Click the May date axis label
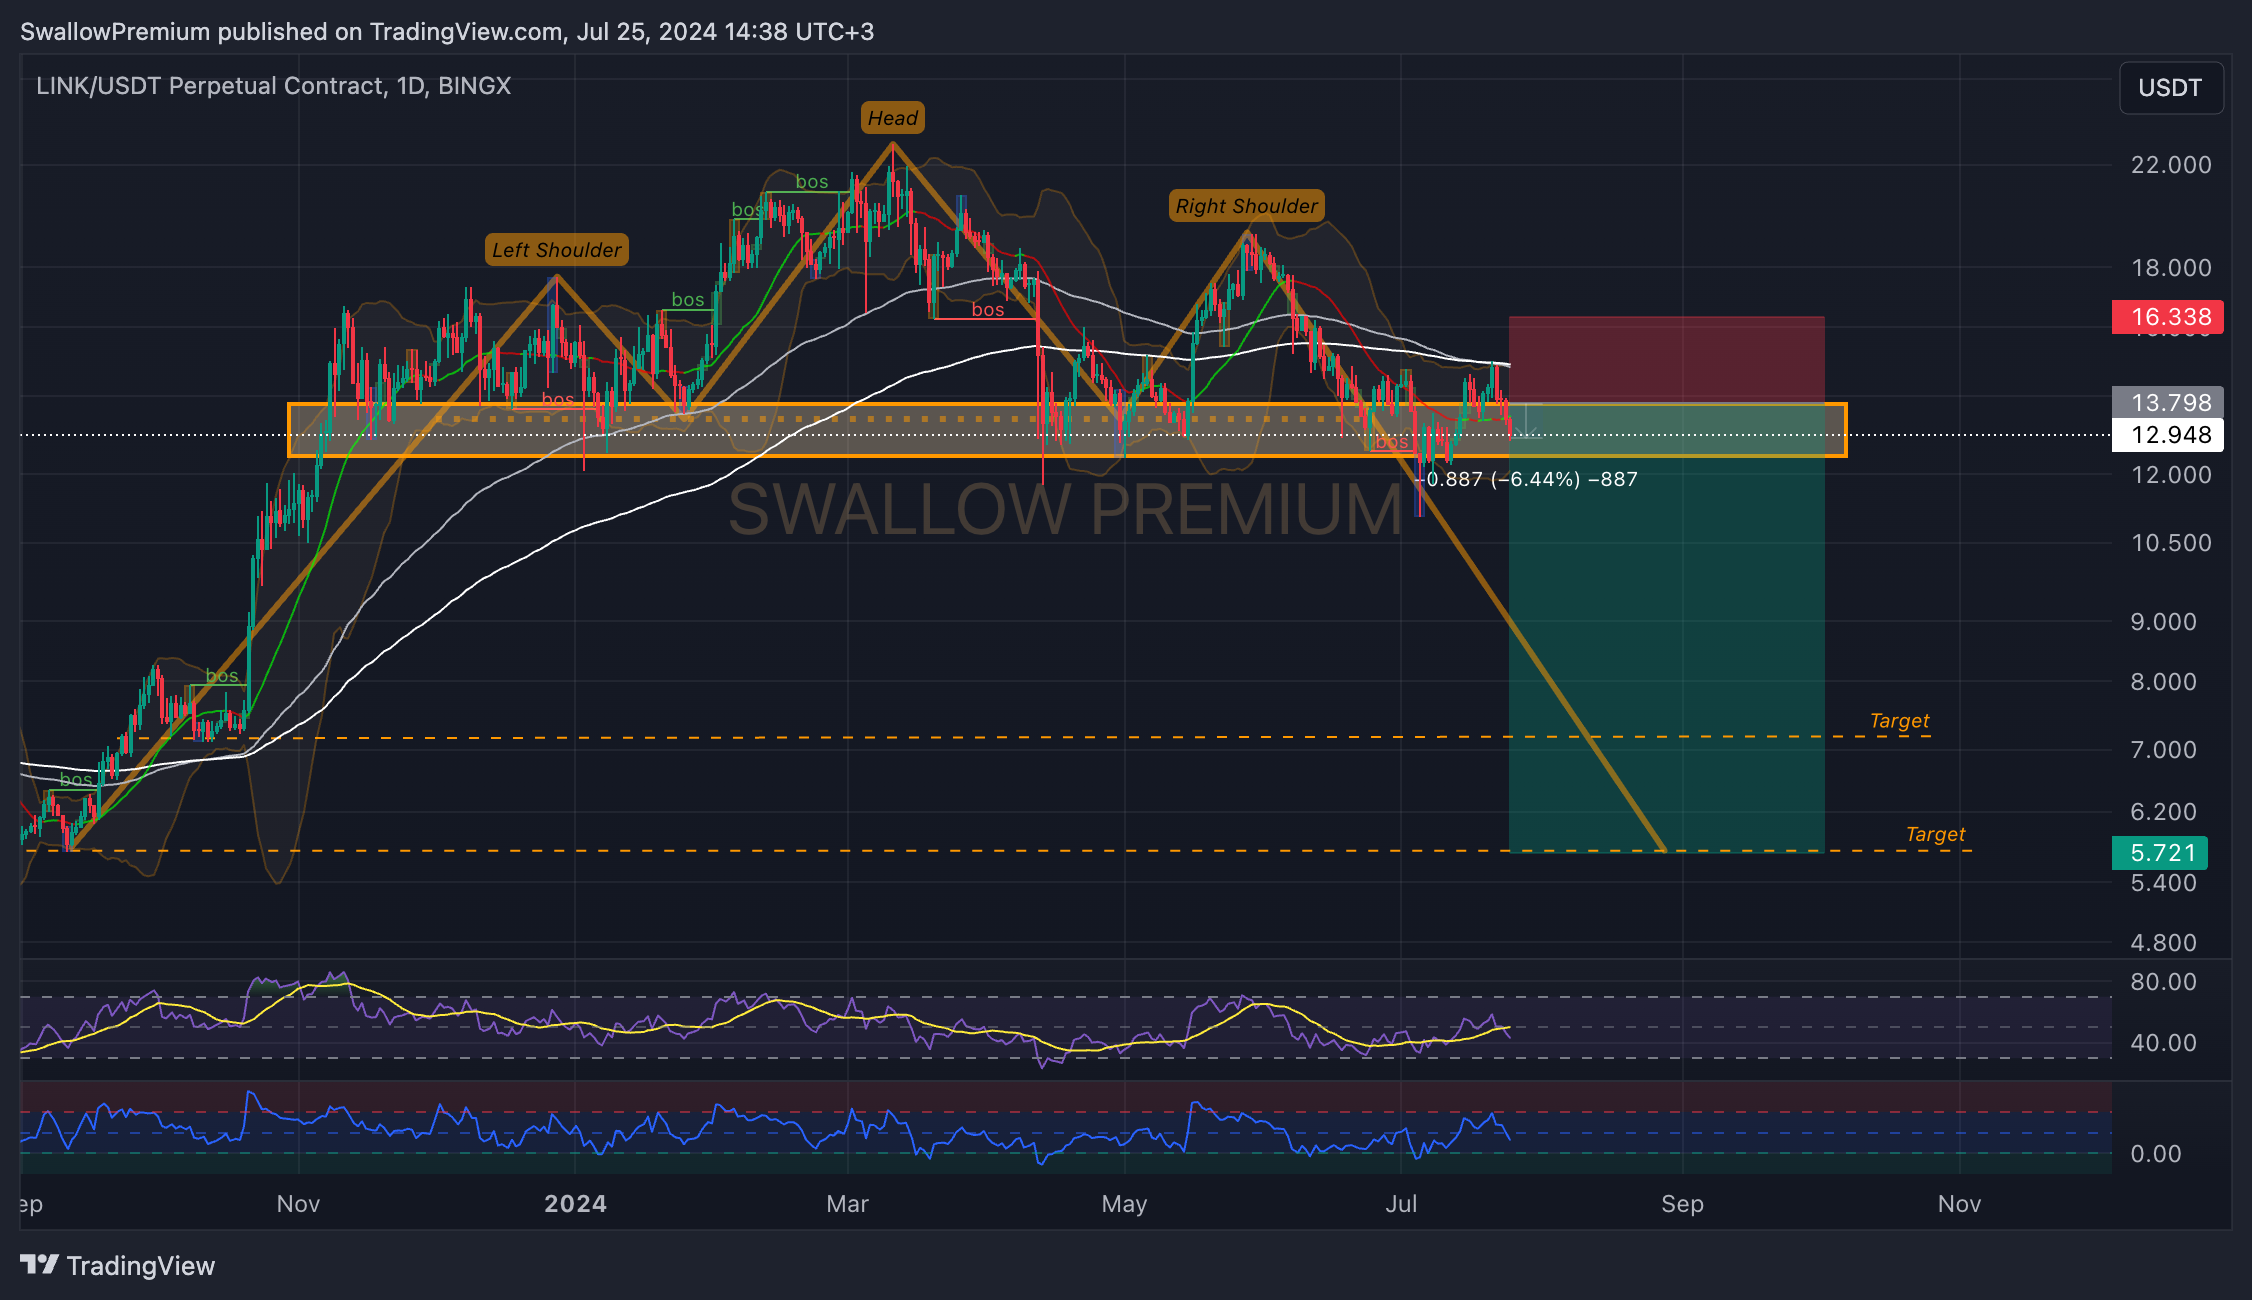This screenshot has width=2252, height=1300. 1124,1204
